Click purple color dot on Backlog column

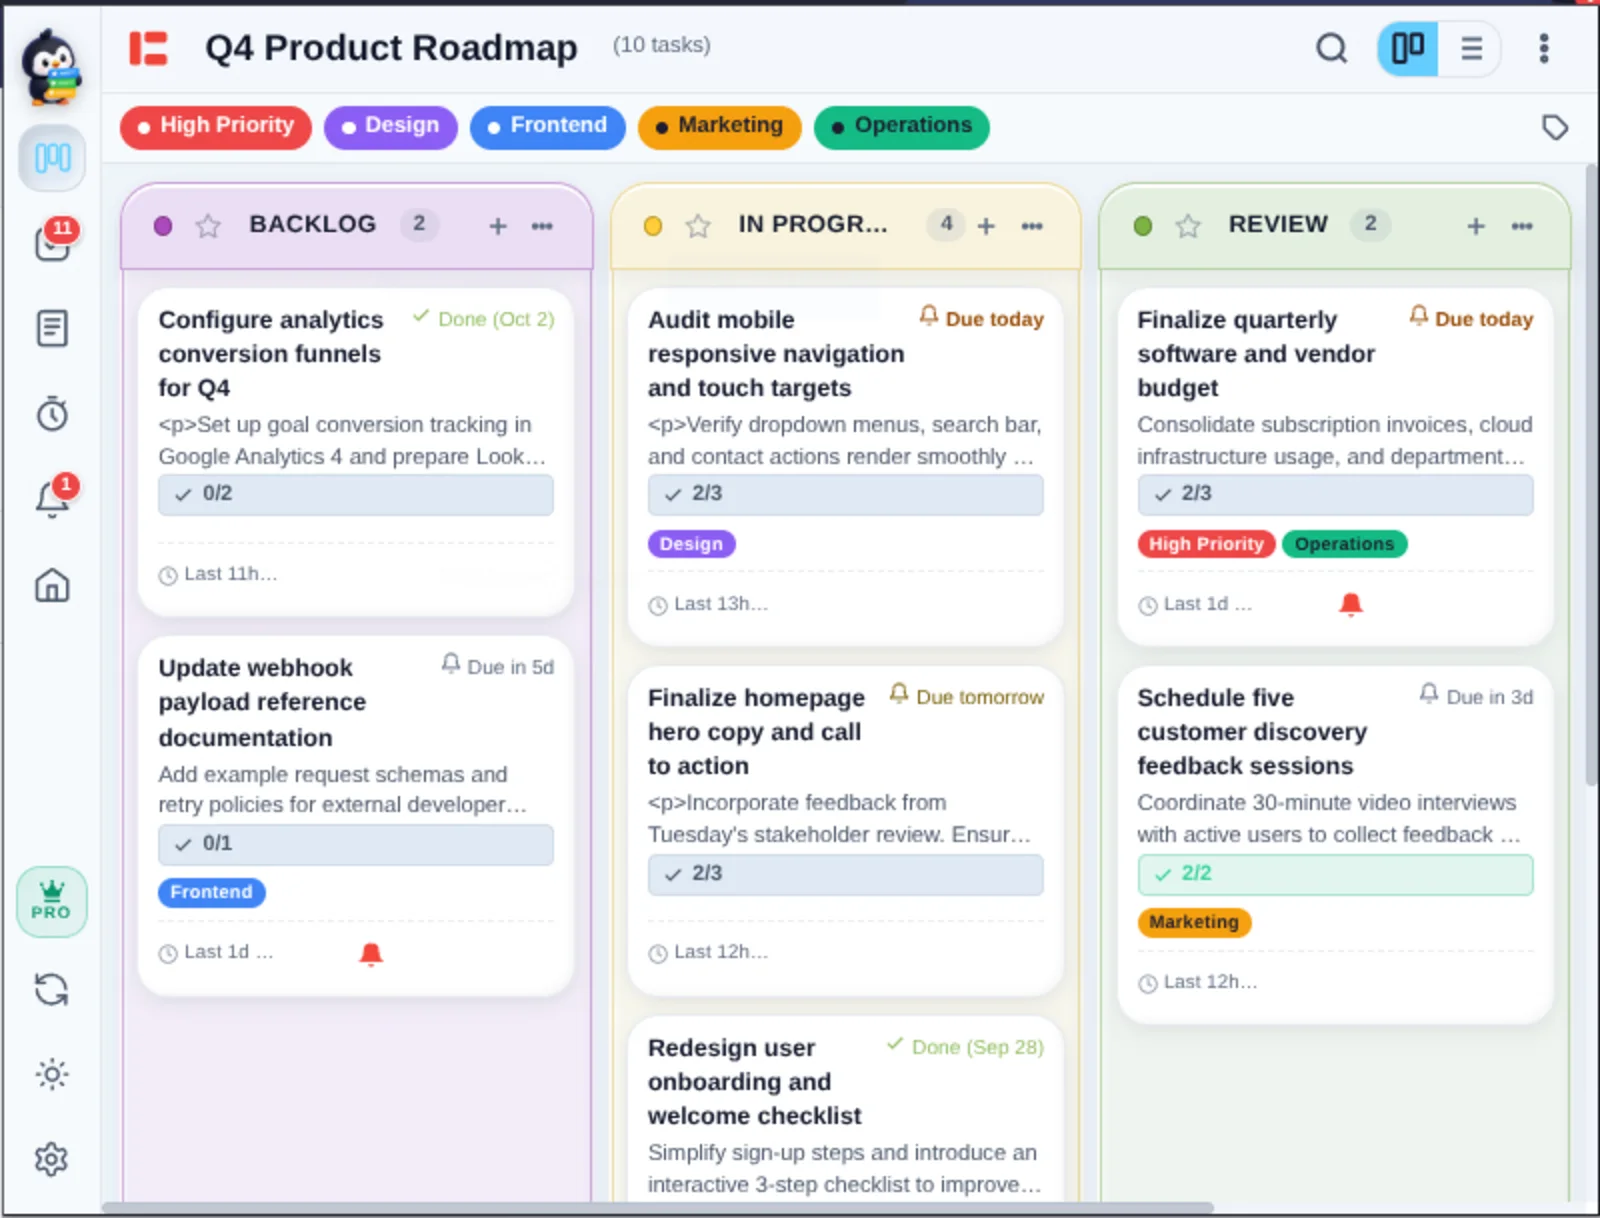(x=163, y=226)
